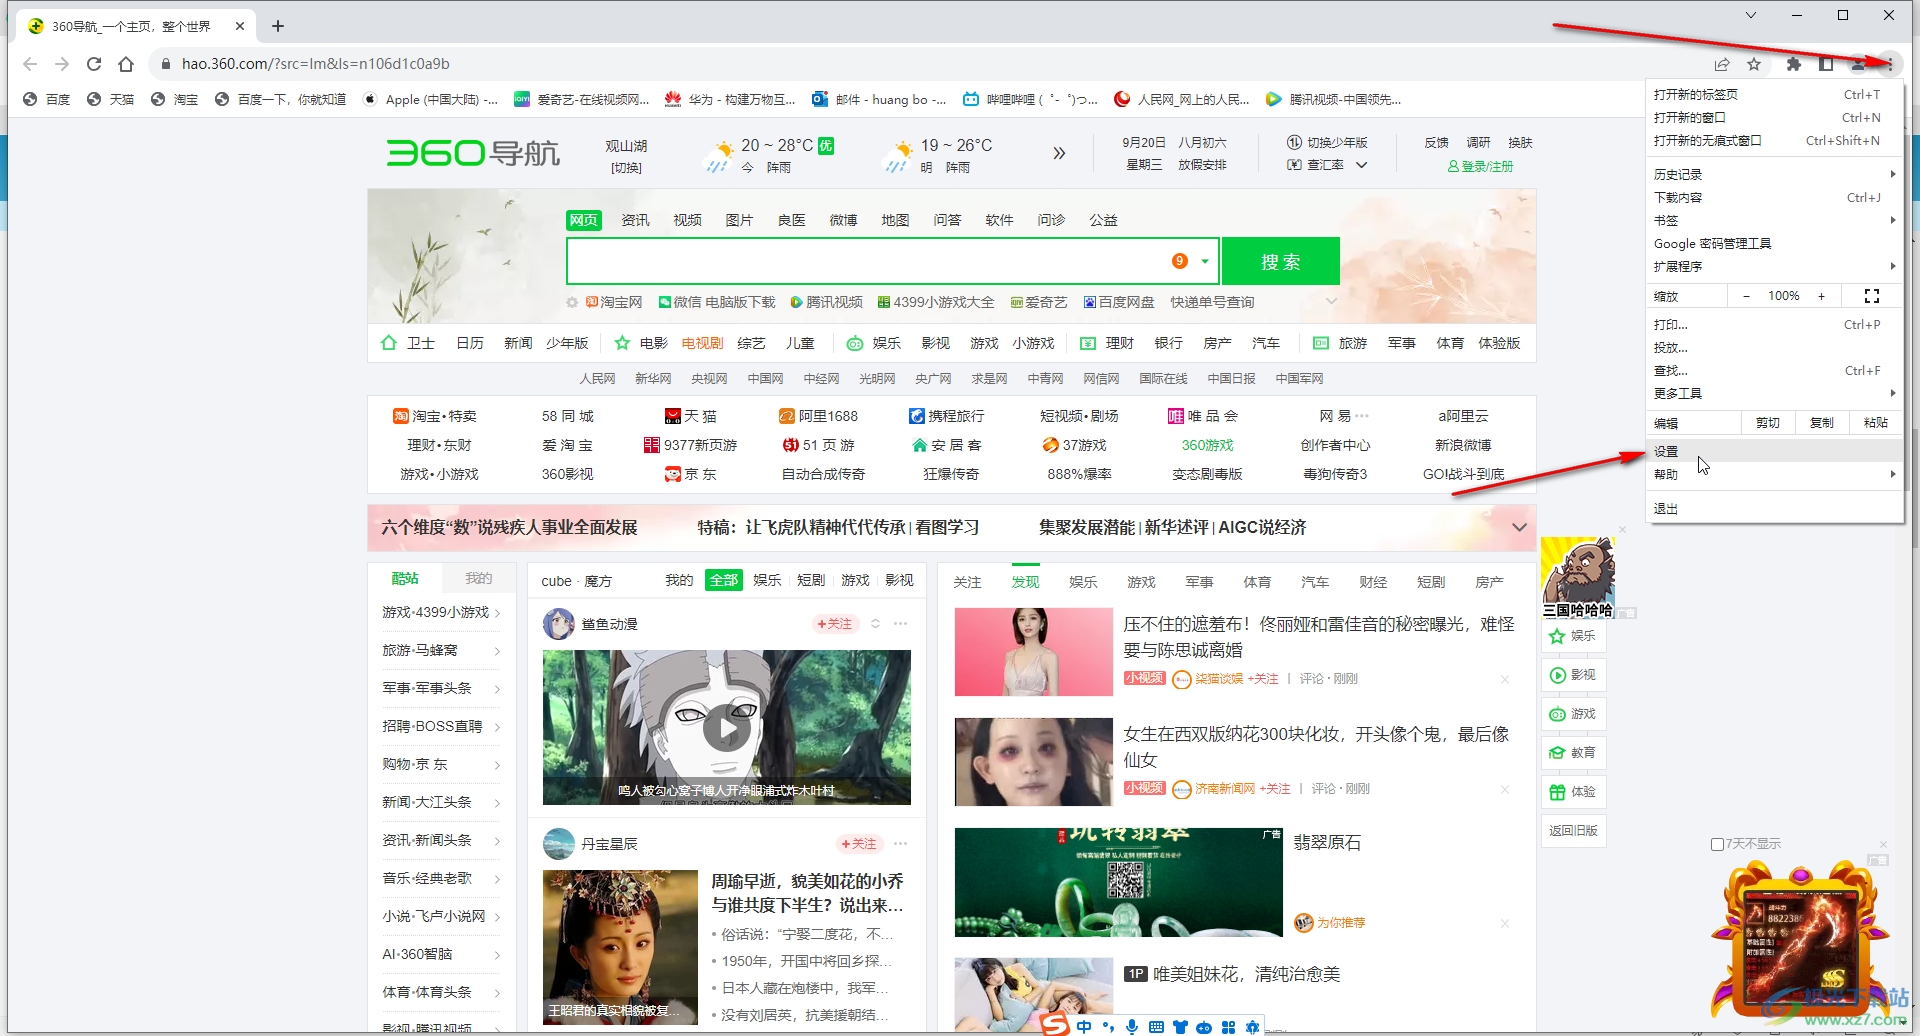Open 设置 in the Chrome menu

coord(1775,451)
